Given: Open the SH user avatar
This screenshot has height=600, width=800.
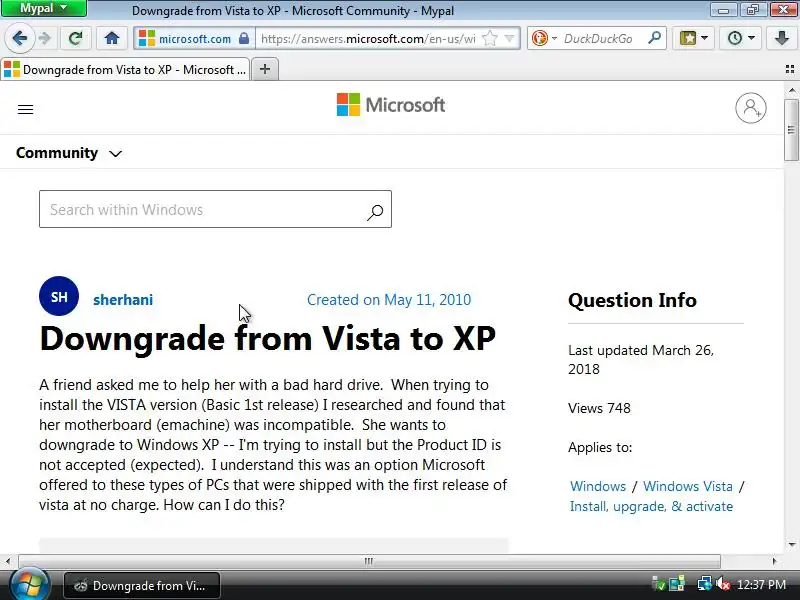Looking at the screenshot, I should click(59, 296).
